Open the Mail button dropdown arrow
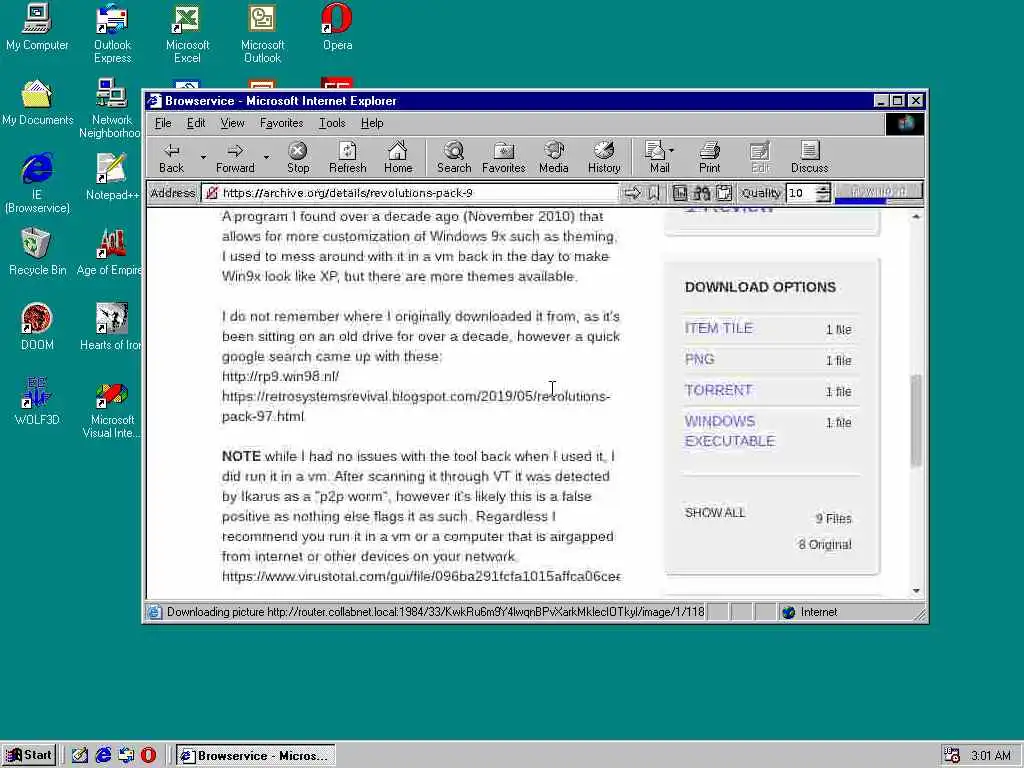 coord(672,151)
